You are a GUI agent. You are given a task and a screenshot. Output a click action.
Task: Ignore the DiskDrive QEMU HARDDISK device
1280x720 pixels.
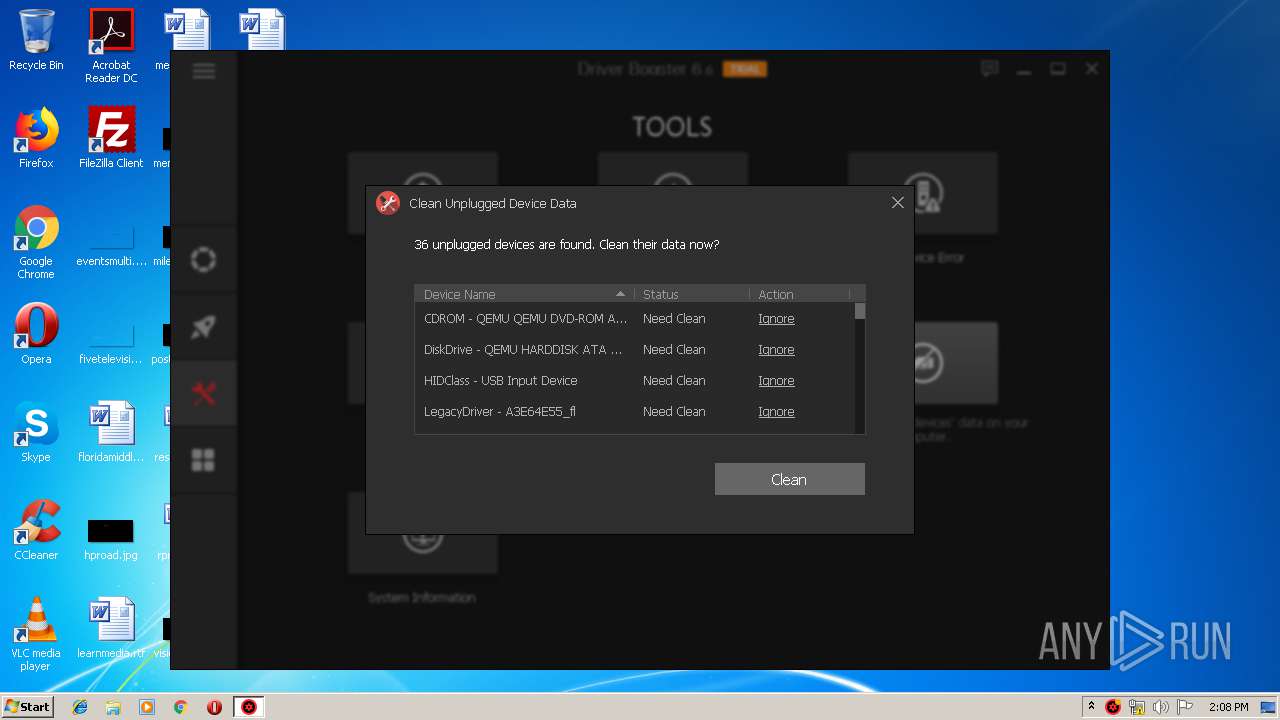tap(776, 350)
